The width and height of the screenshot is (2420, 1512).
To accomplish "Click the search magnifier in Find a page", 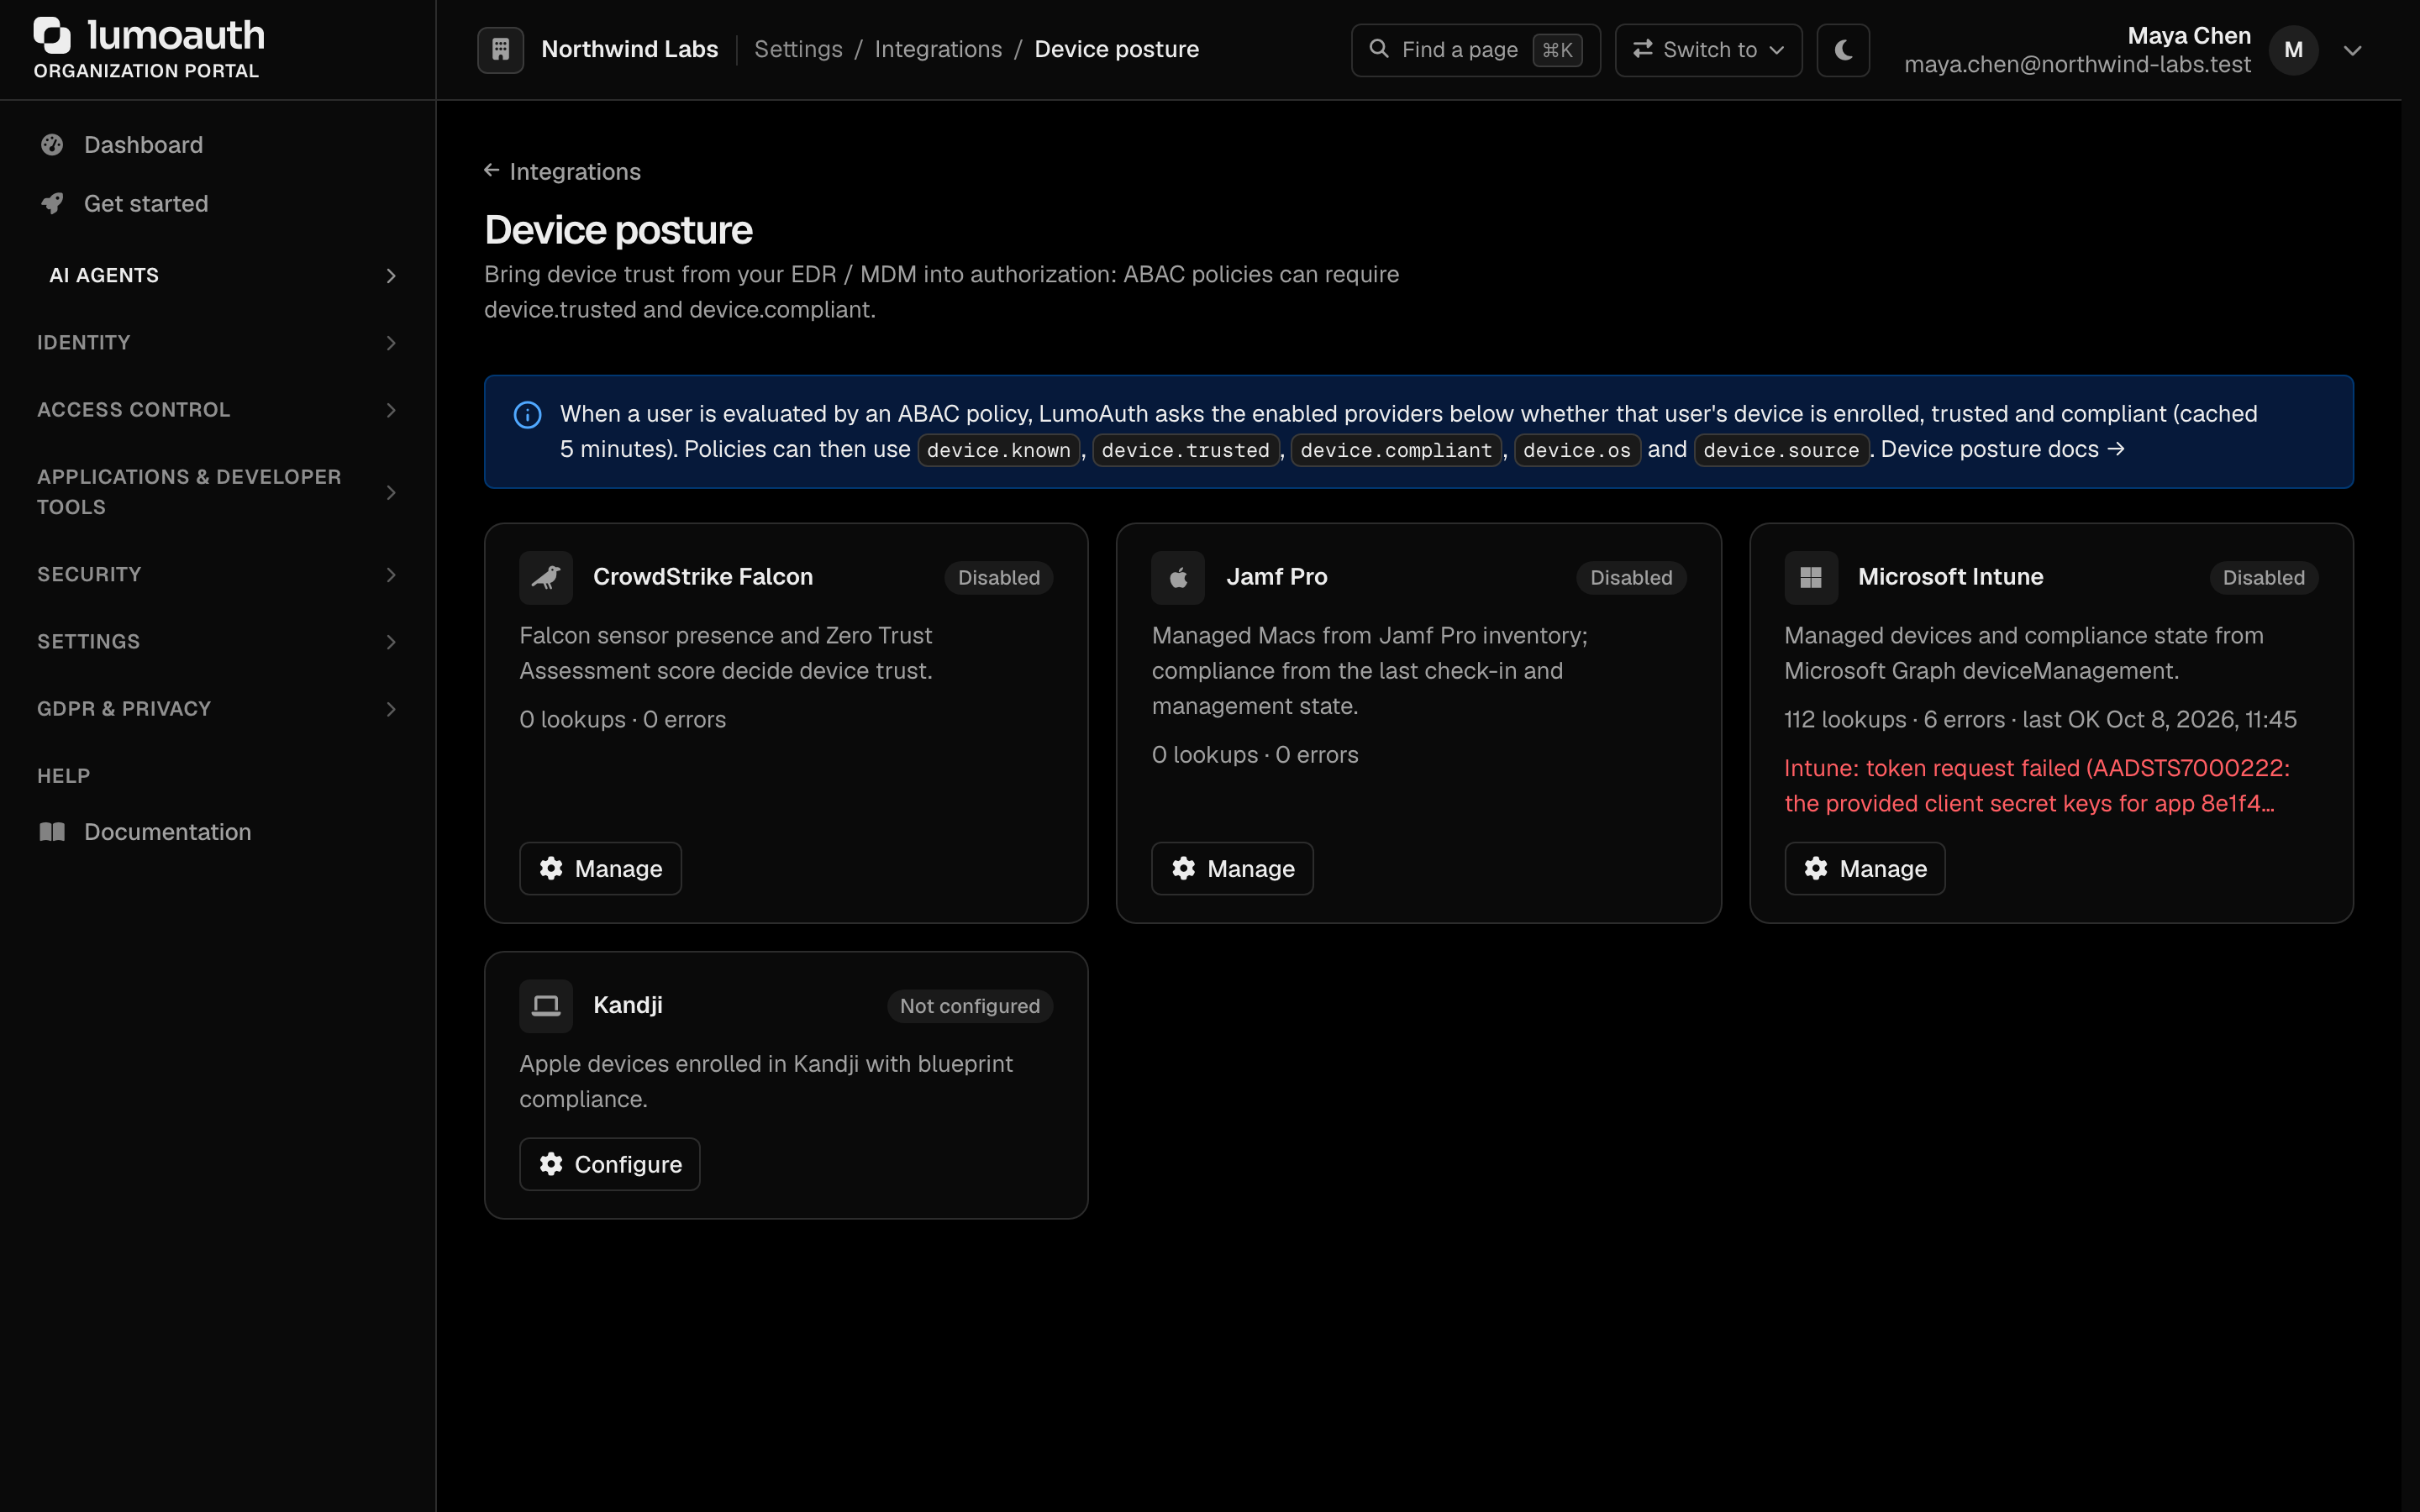I will tap(1379, 48).
